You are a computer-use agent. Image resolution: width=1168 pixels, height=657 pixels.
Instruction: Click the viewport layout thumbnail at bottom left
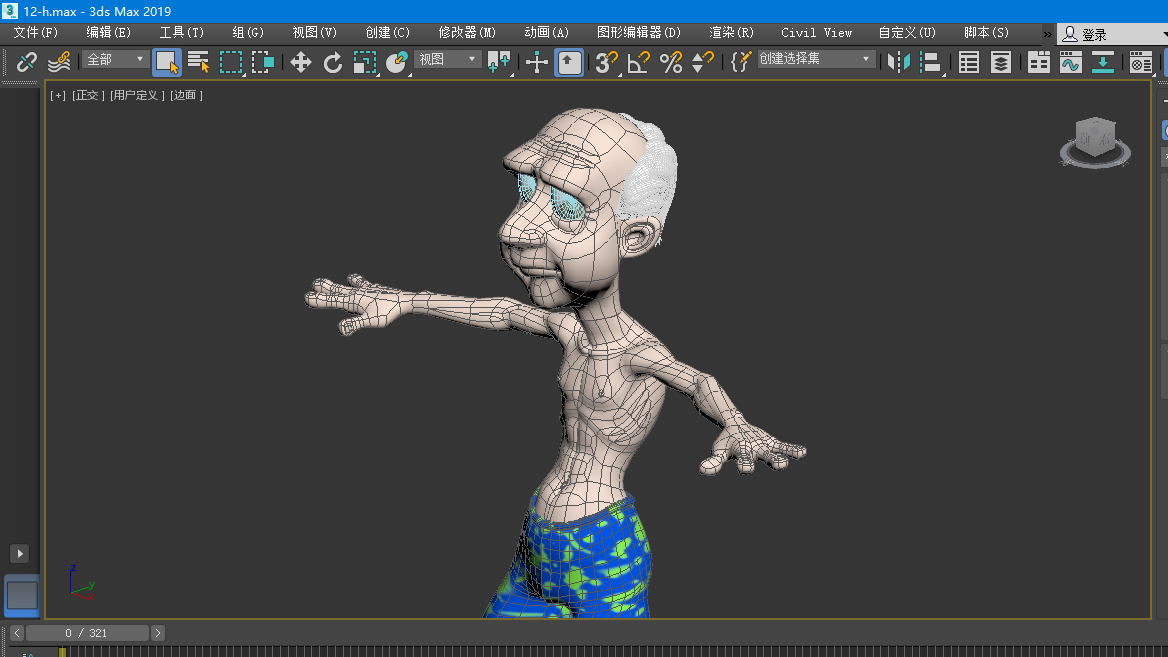point(22,595)
